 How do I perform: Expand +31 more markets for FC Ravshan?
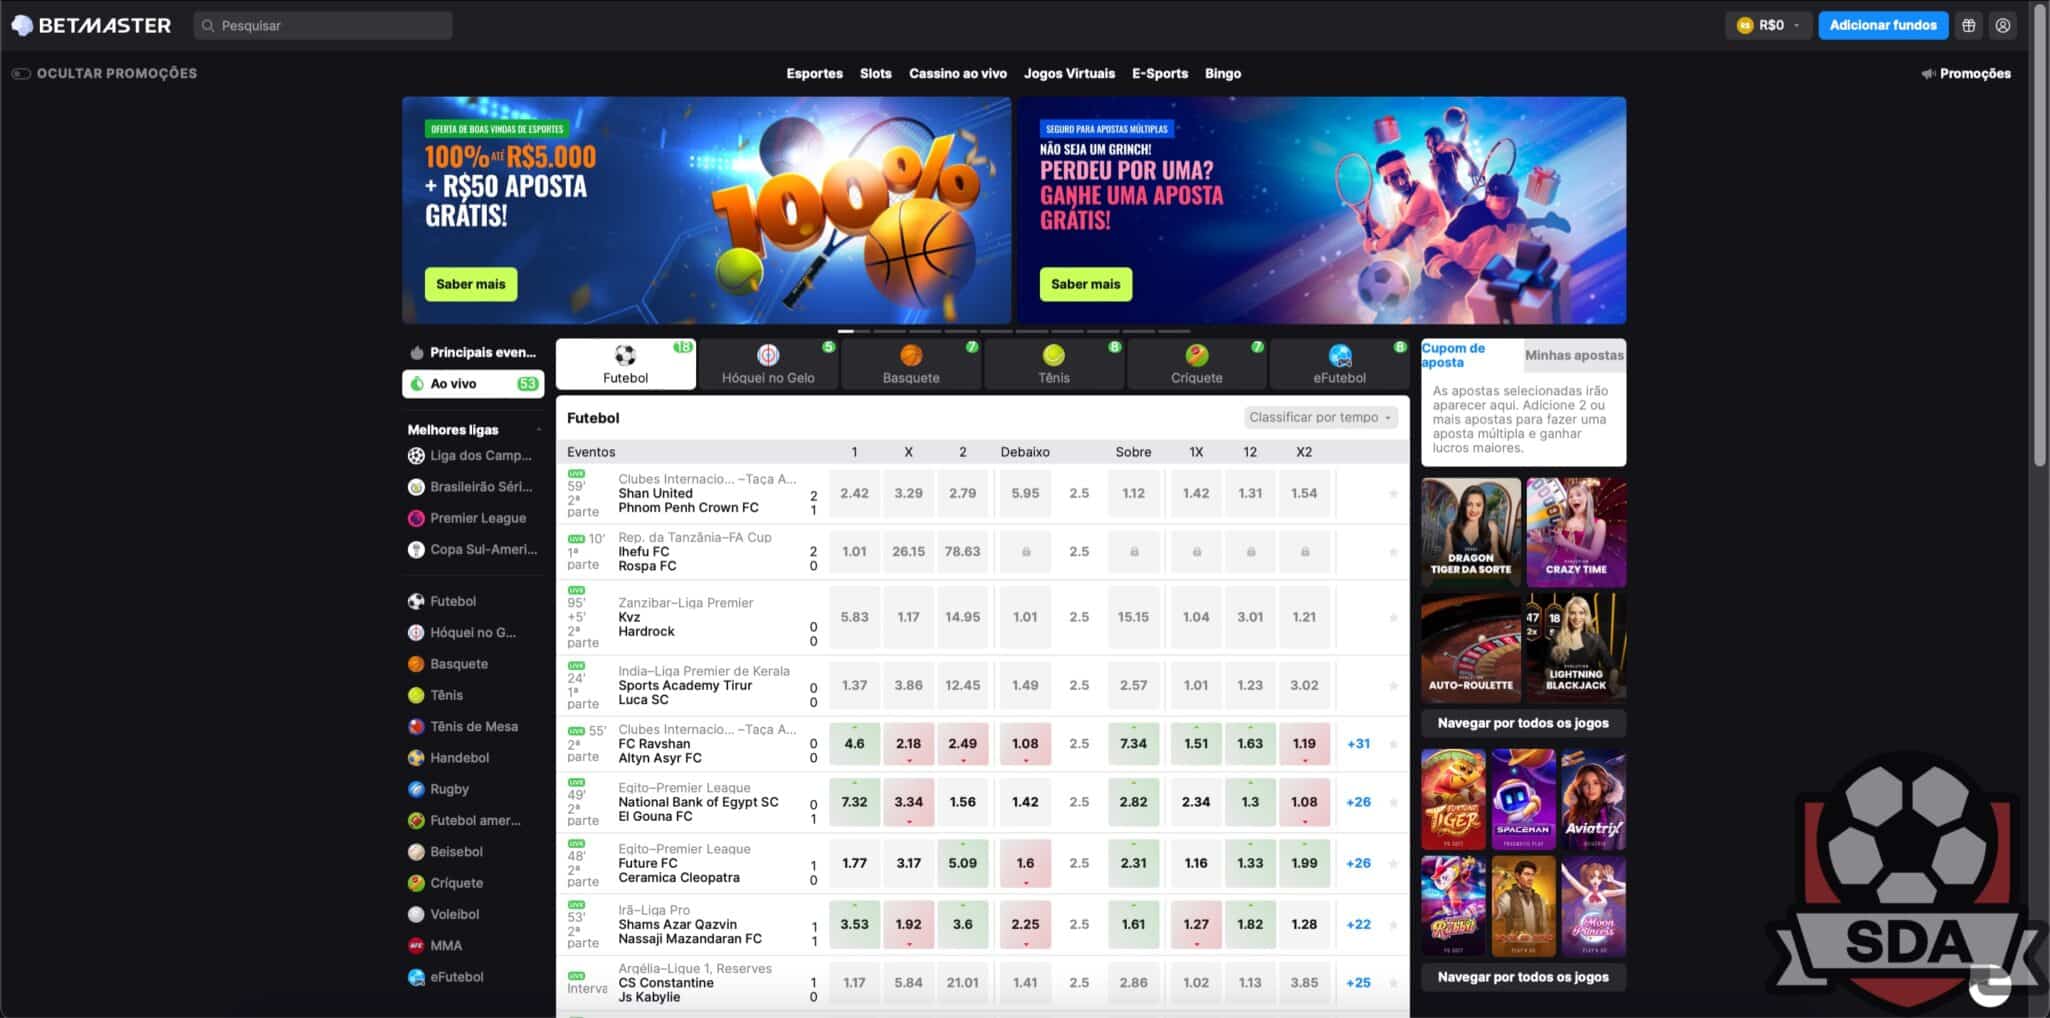(1358, 744)
